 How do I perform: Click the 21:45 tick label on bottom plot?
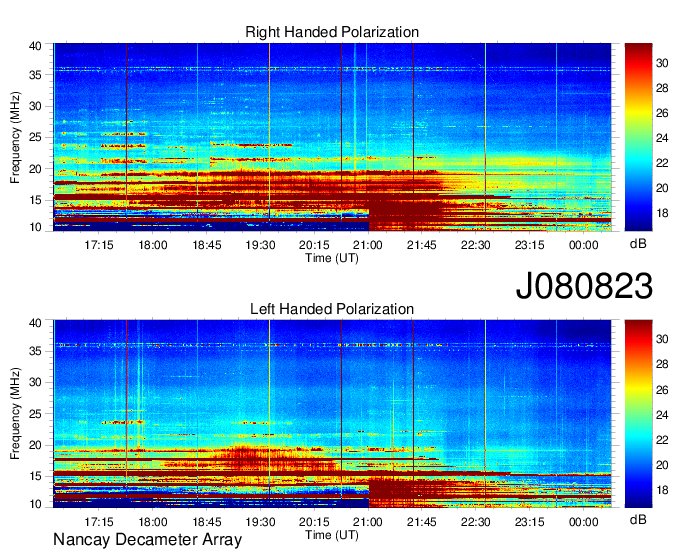click(422, 522)
